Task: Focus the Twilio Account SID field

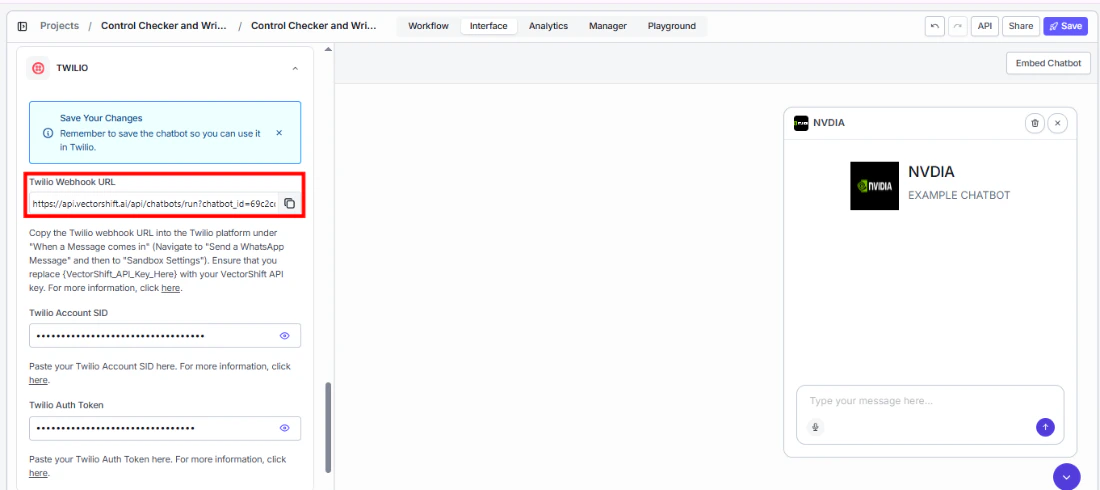Action: (165, 336)
